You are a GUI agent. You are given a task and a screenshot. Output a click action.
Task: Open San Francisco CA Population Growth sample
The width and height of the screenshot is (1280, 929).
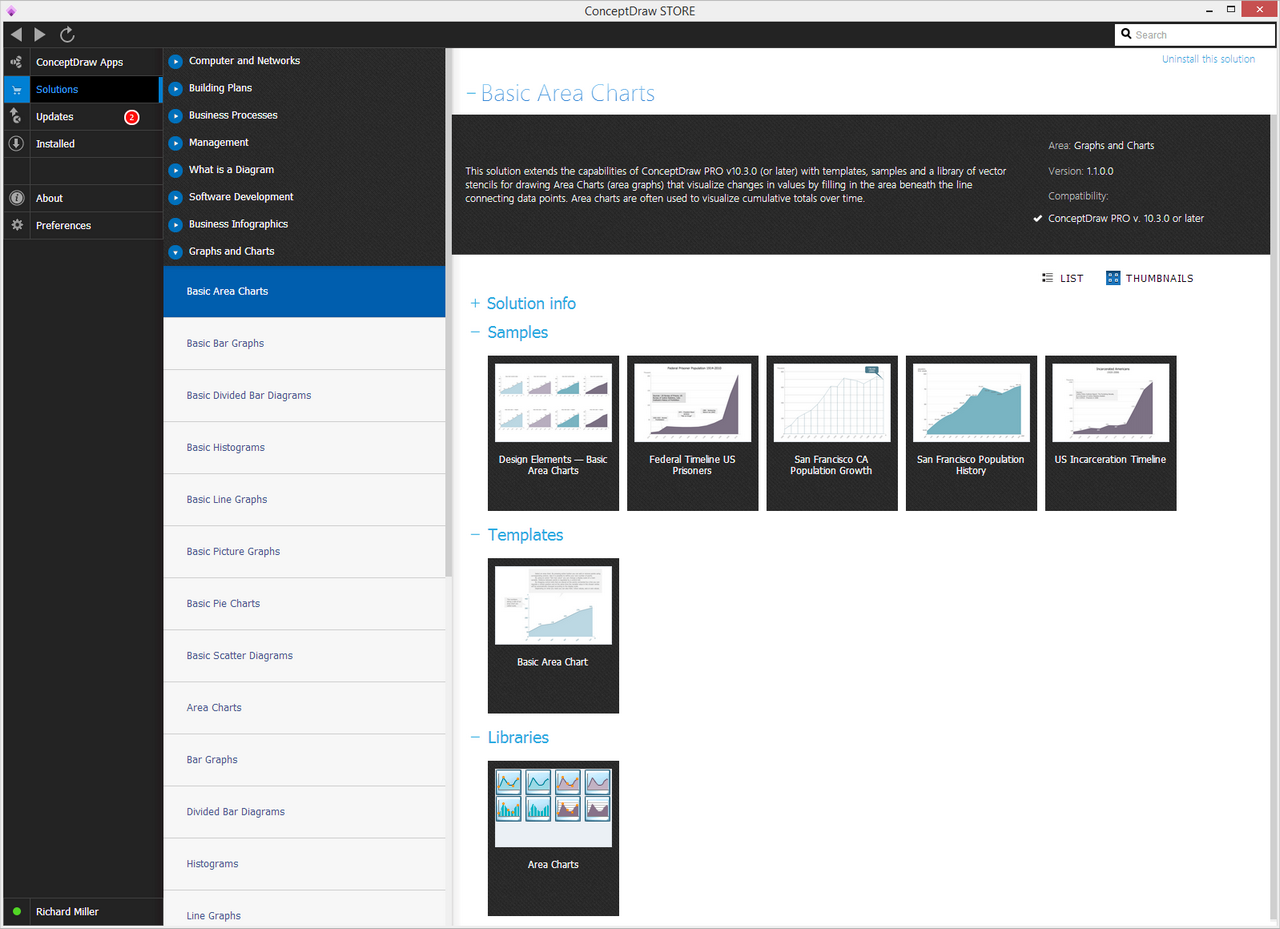tap(831, 433)
